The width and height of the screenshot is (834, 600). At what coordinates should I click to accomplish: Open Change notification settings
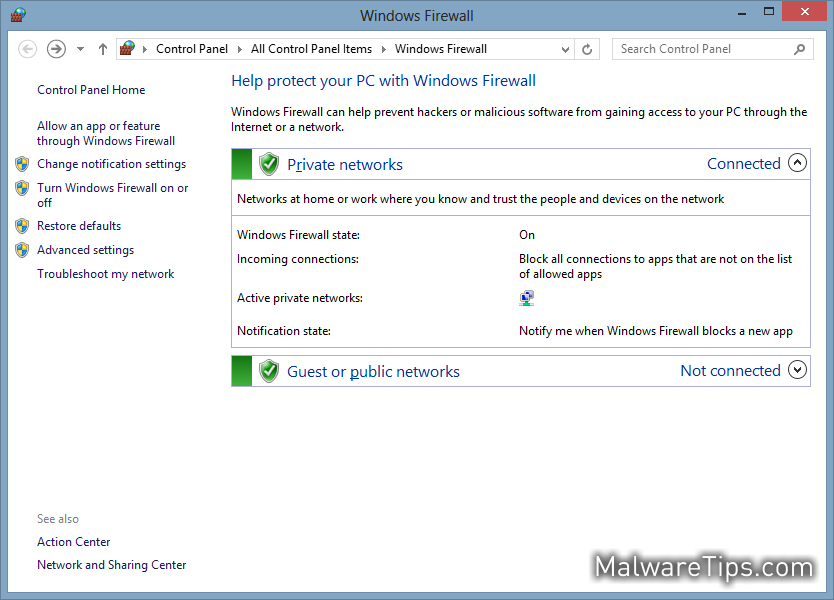point(111,164)
